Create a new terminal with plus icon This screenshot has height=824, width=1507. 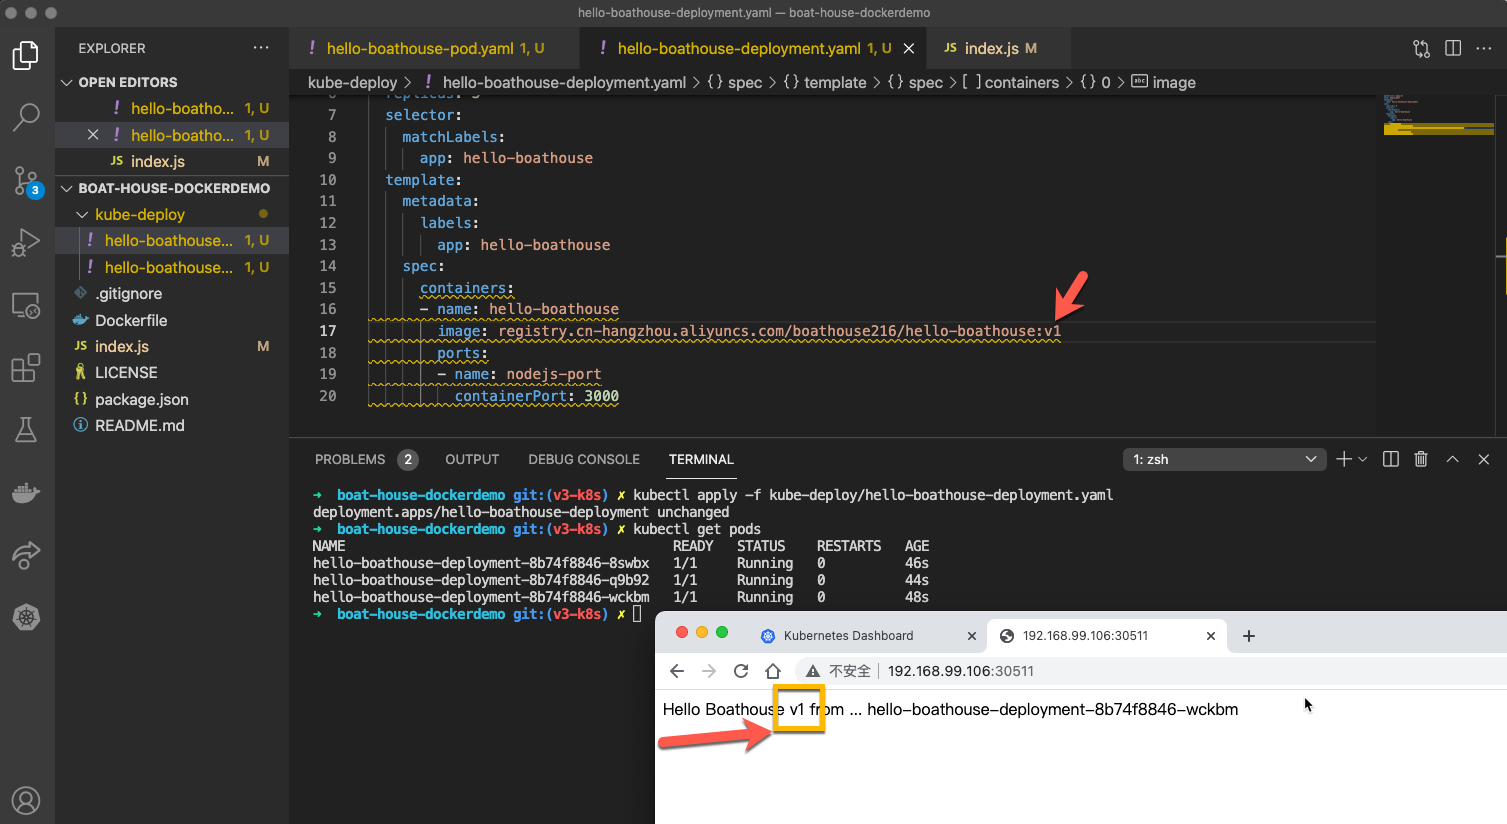[x=1344, y=459]
